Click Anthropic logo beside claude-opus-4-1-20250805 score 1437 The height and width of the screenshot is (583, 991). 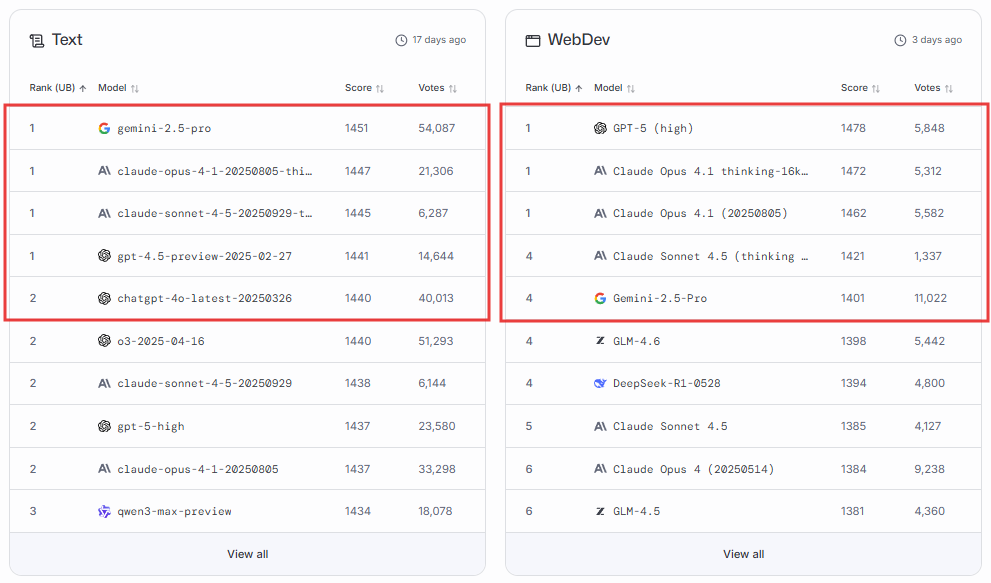[104, 469]
